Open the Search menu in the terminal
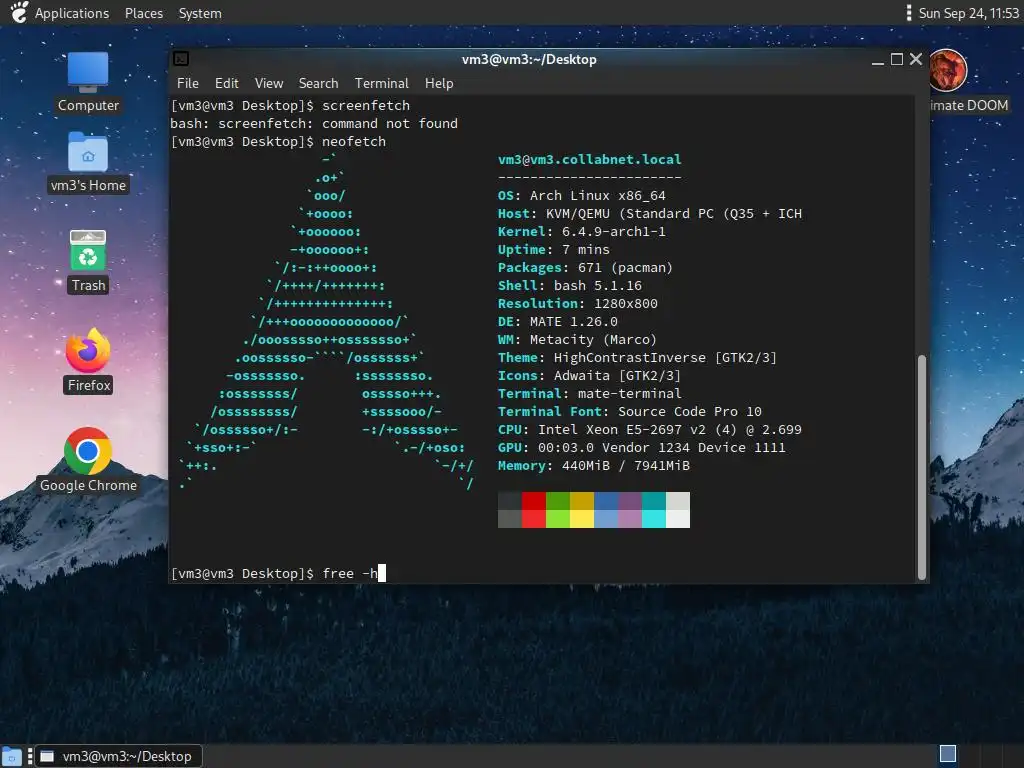This screenshot has width=1024, height=768. (x=318, y=83)
